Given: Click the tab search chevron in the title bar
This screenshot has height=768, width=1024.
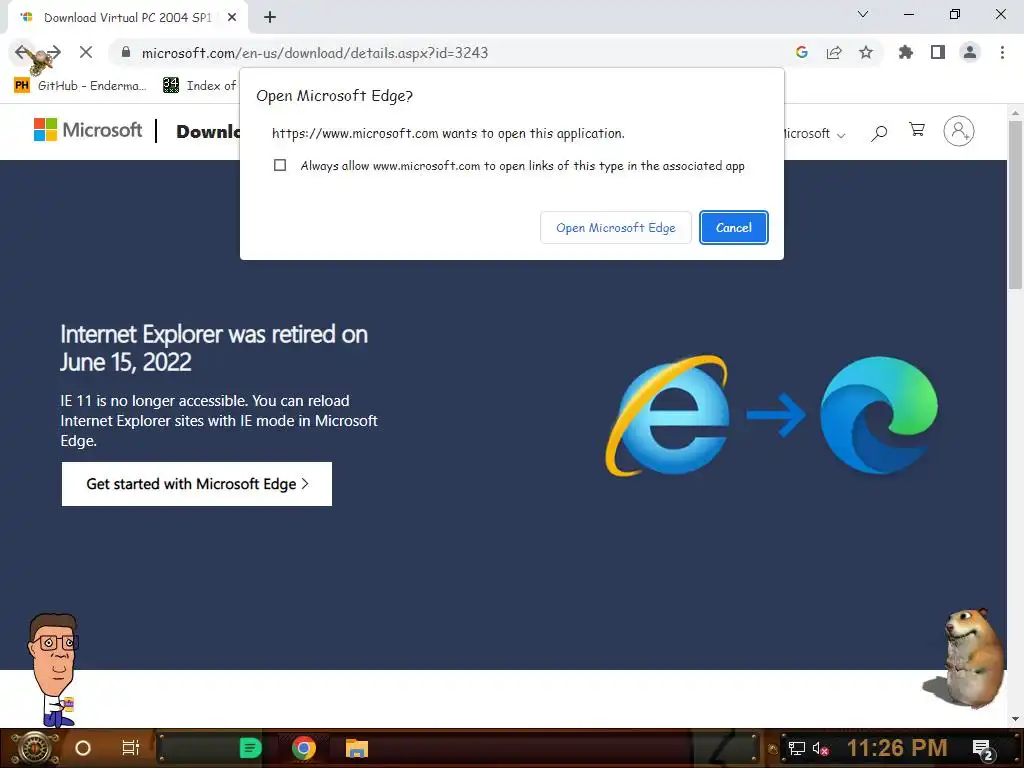Looking at the screenshot, I should coord(863,14).
